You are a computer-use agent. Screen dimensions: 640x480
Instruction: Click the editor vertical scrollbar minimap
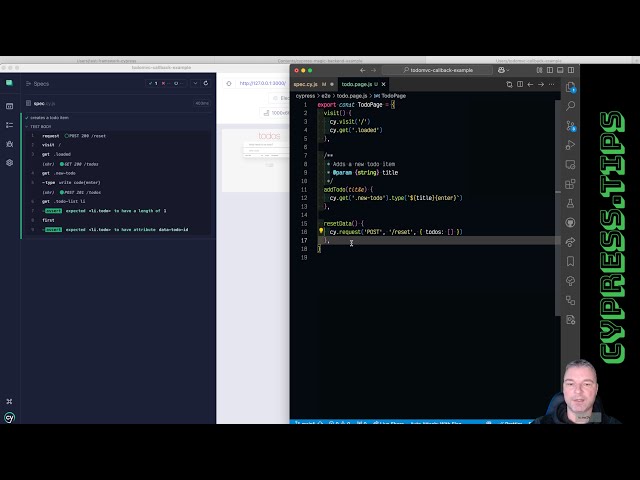click(558, 208)
